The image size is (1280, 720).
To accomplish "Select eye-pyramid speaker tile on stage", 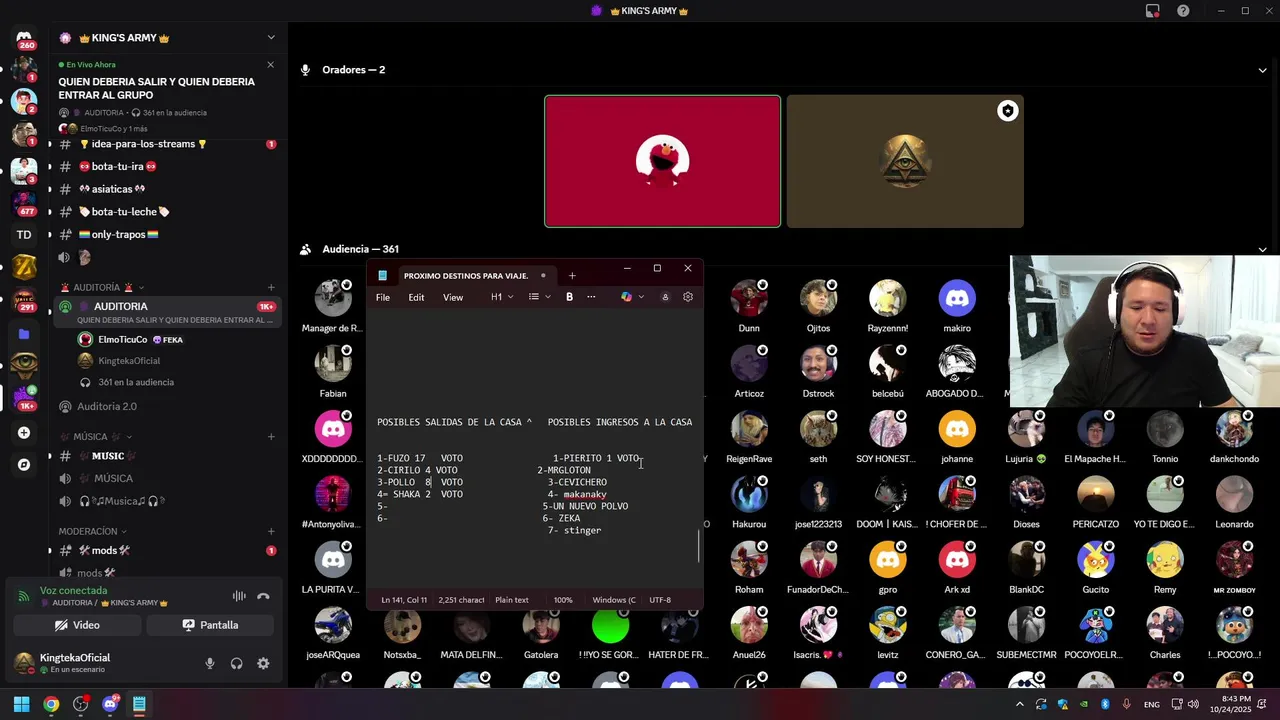I will 905,161.
